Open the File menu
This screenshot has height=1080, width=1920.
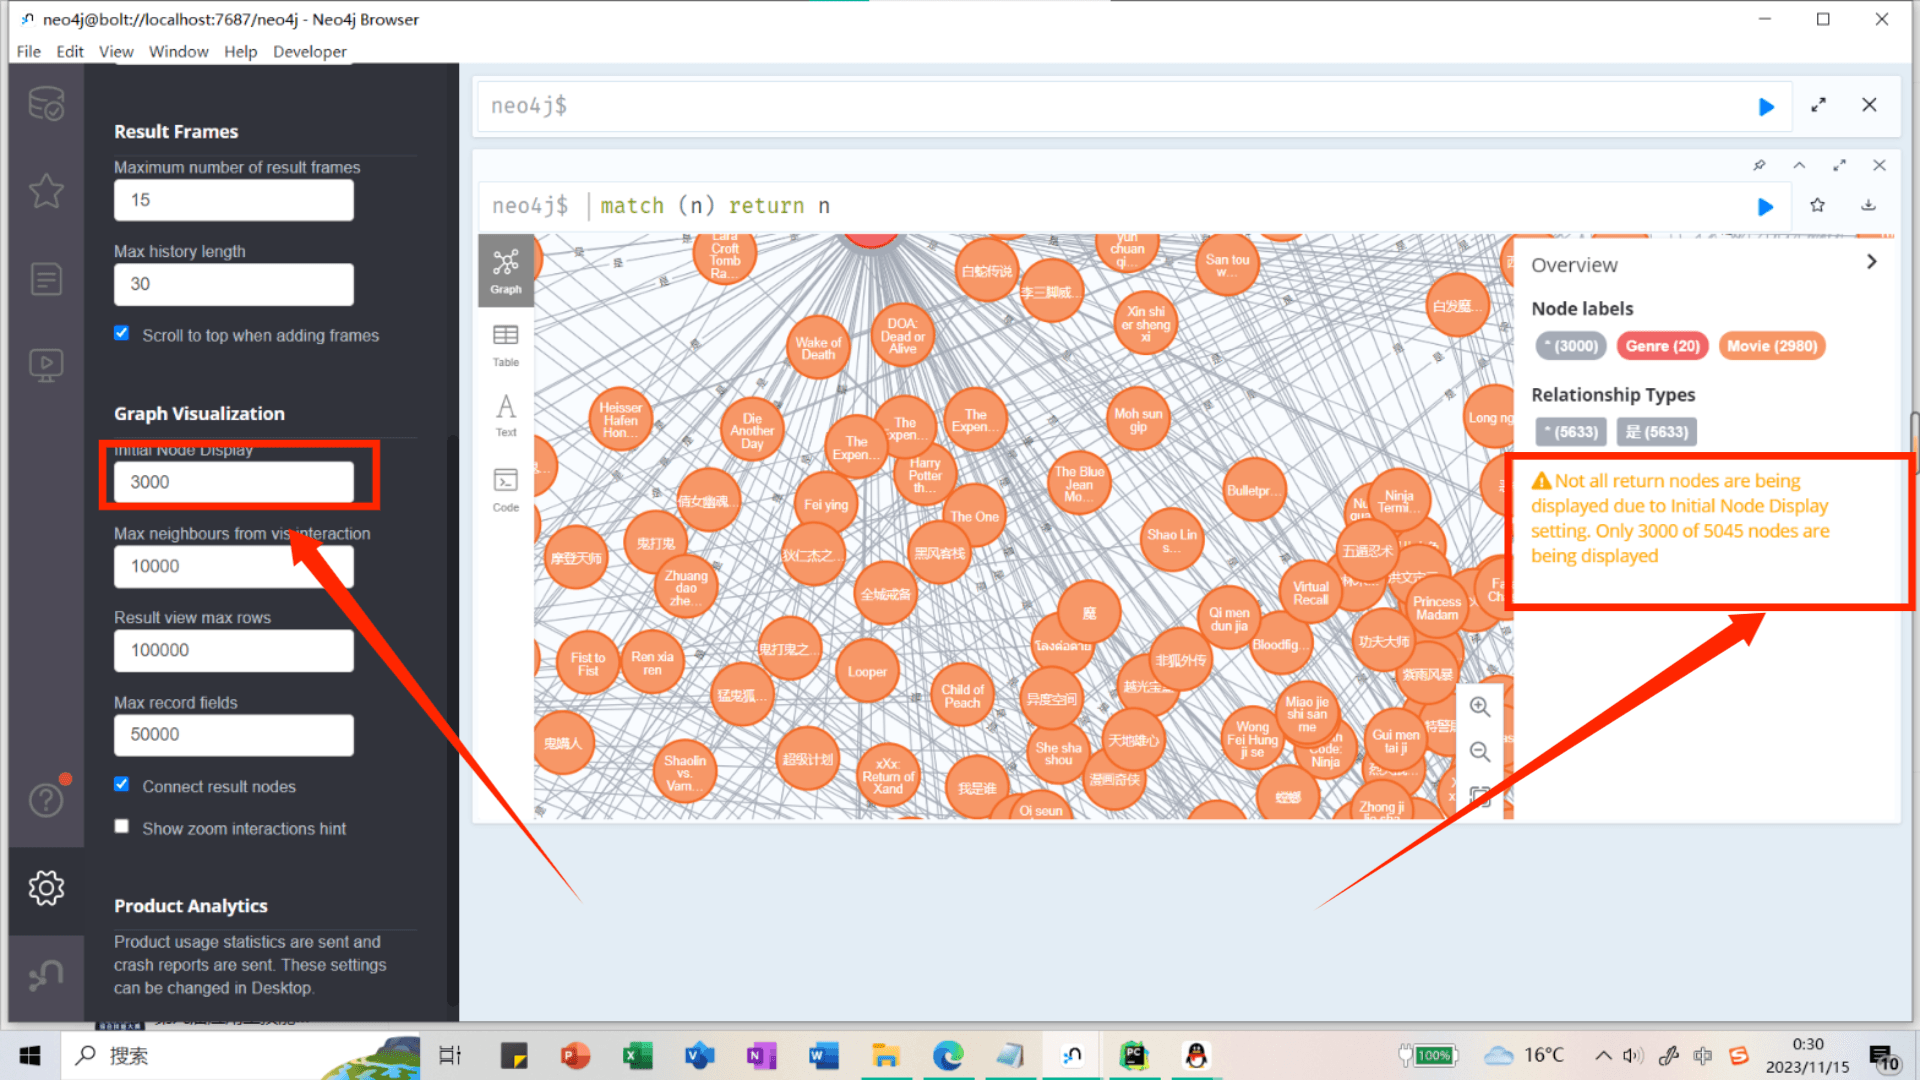pos(29,51)
